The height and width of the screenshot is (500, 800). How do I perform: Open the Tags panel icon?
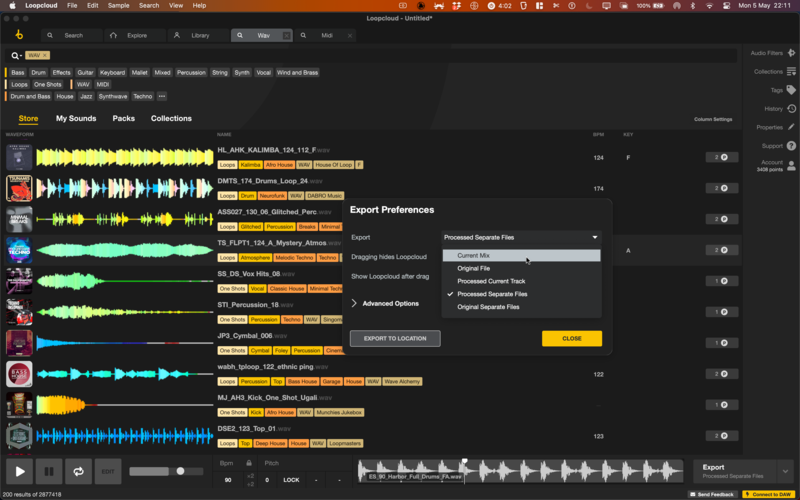click(x=791, y=90)
